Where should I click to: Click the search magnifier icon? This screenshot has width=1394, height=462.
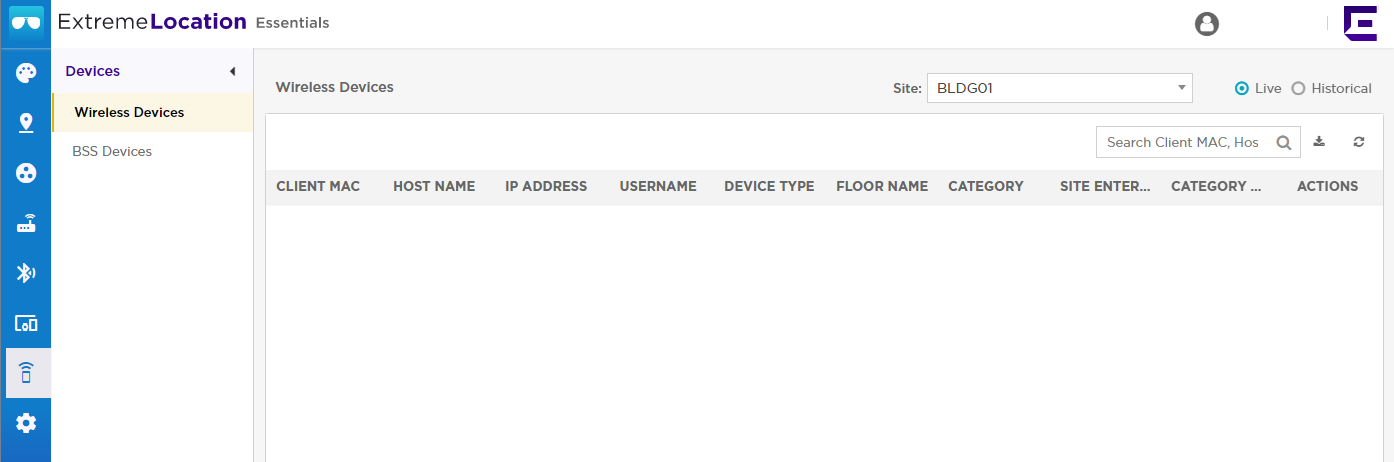(1284, 143)
